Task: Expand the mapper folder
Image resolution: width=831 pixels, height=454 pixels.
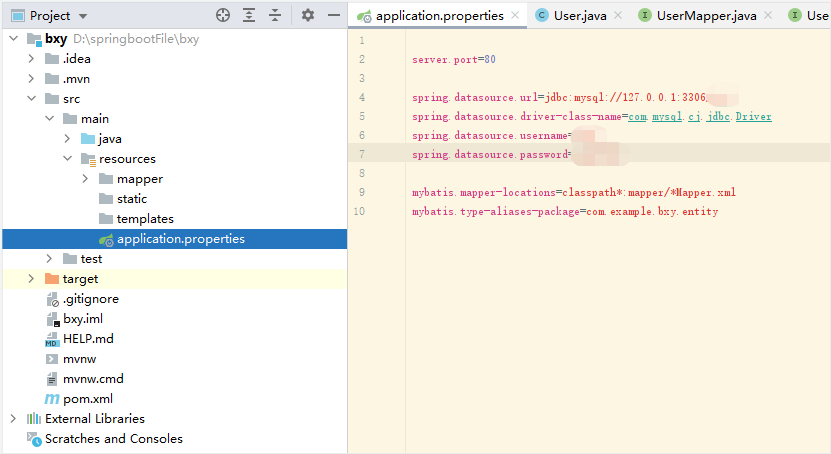Action: (x=85, y=179)
